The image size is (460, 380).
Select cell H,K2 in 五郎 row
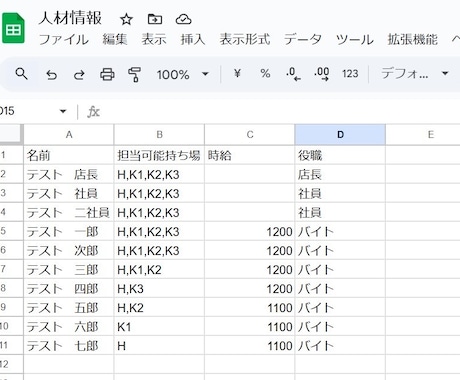[159, 307]
